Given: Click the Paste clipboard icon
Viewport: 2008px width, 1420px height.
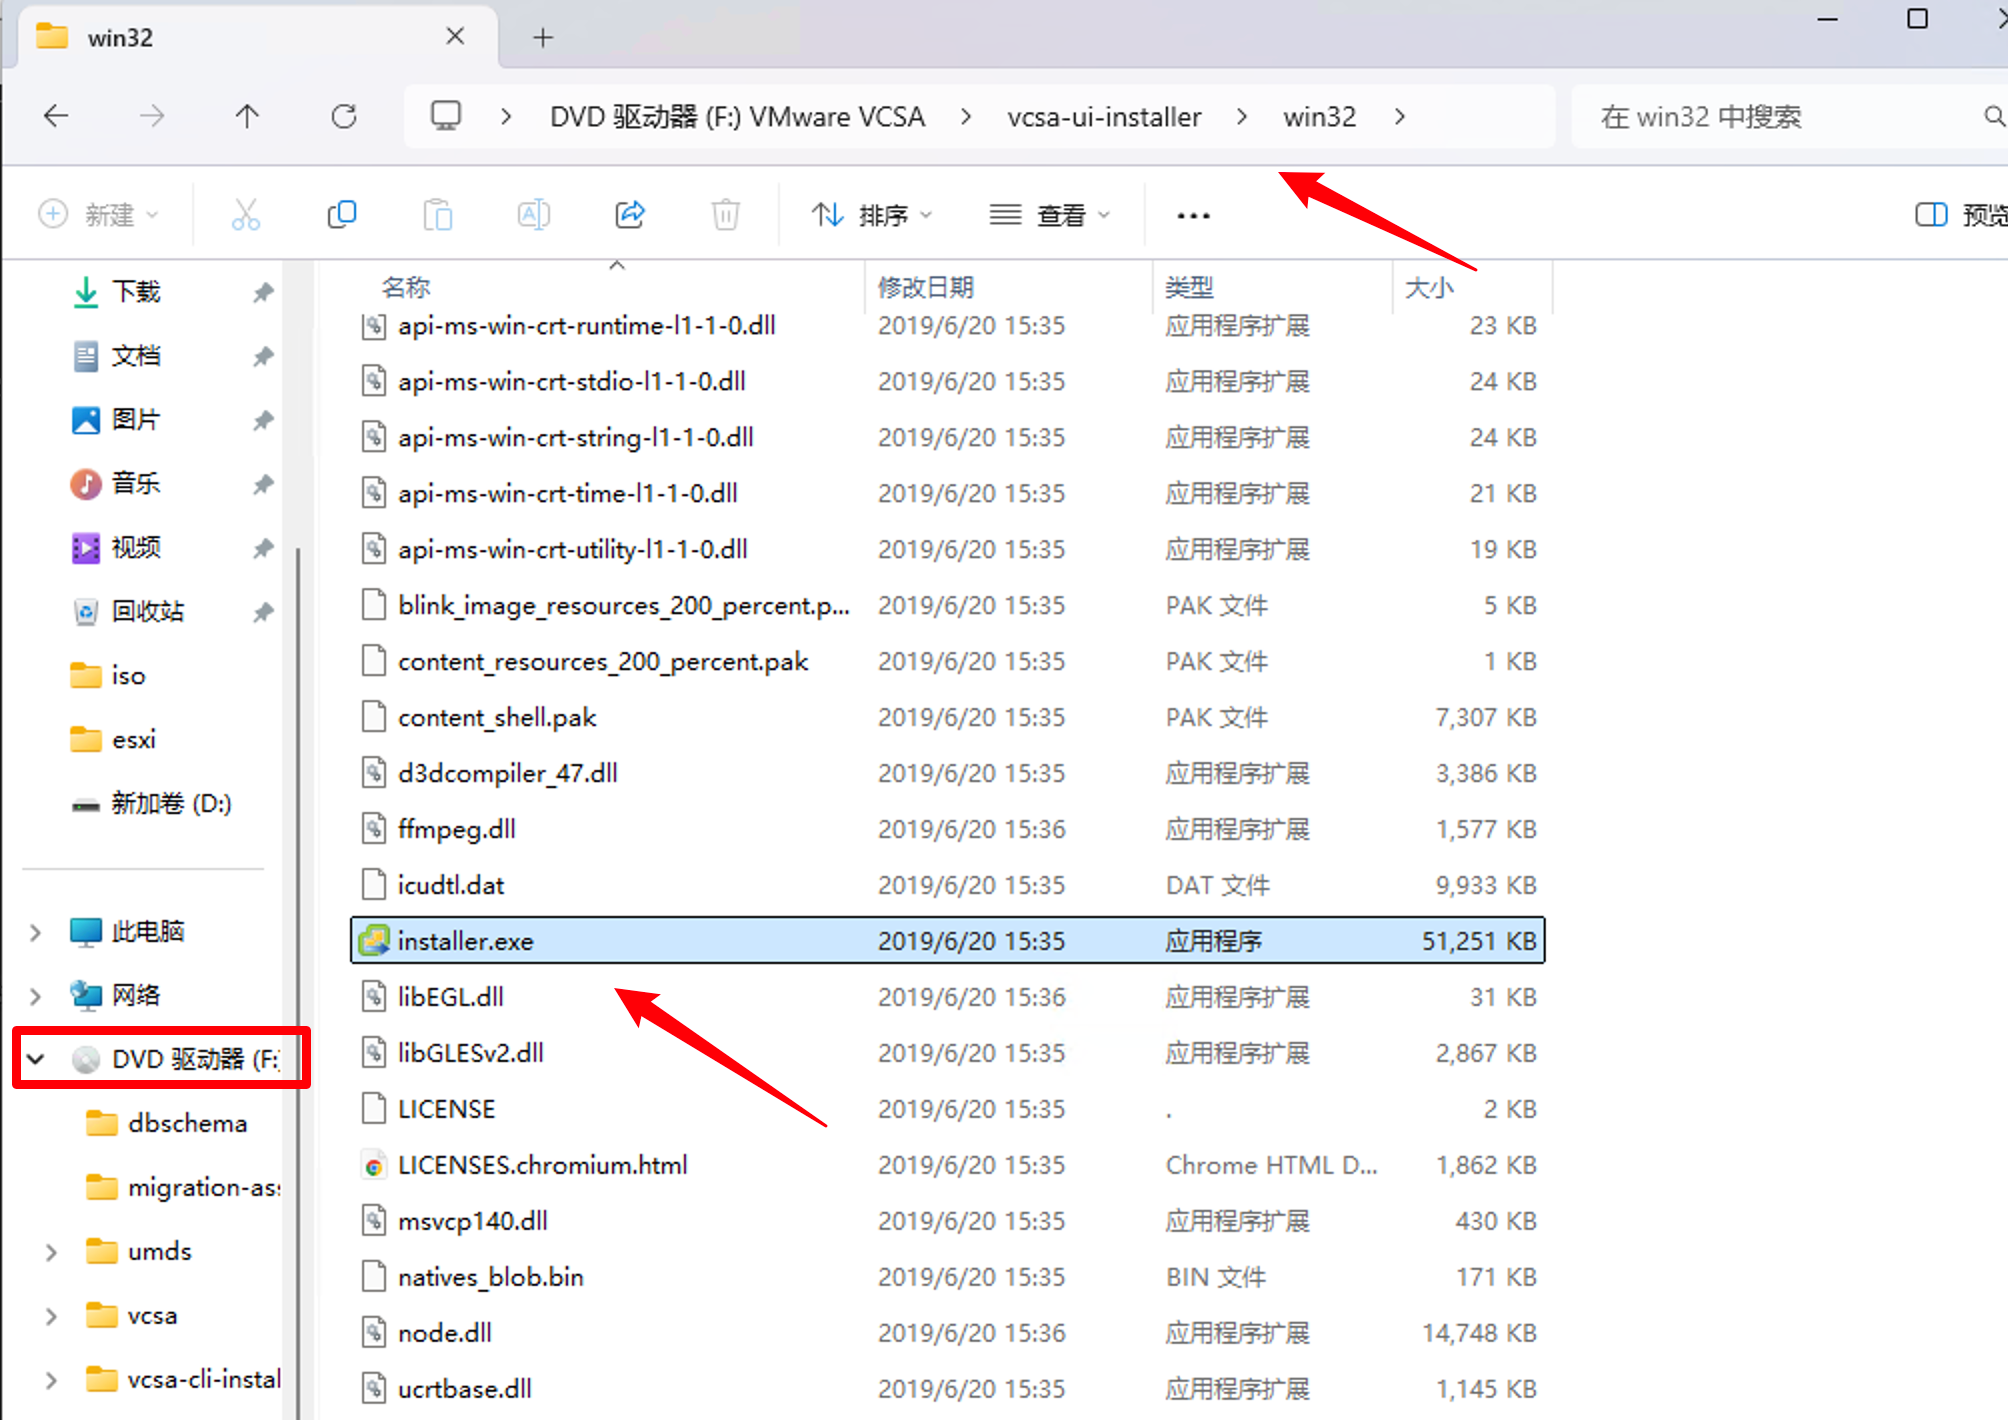Looking at the screenshot, I should pos(438,214).
